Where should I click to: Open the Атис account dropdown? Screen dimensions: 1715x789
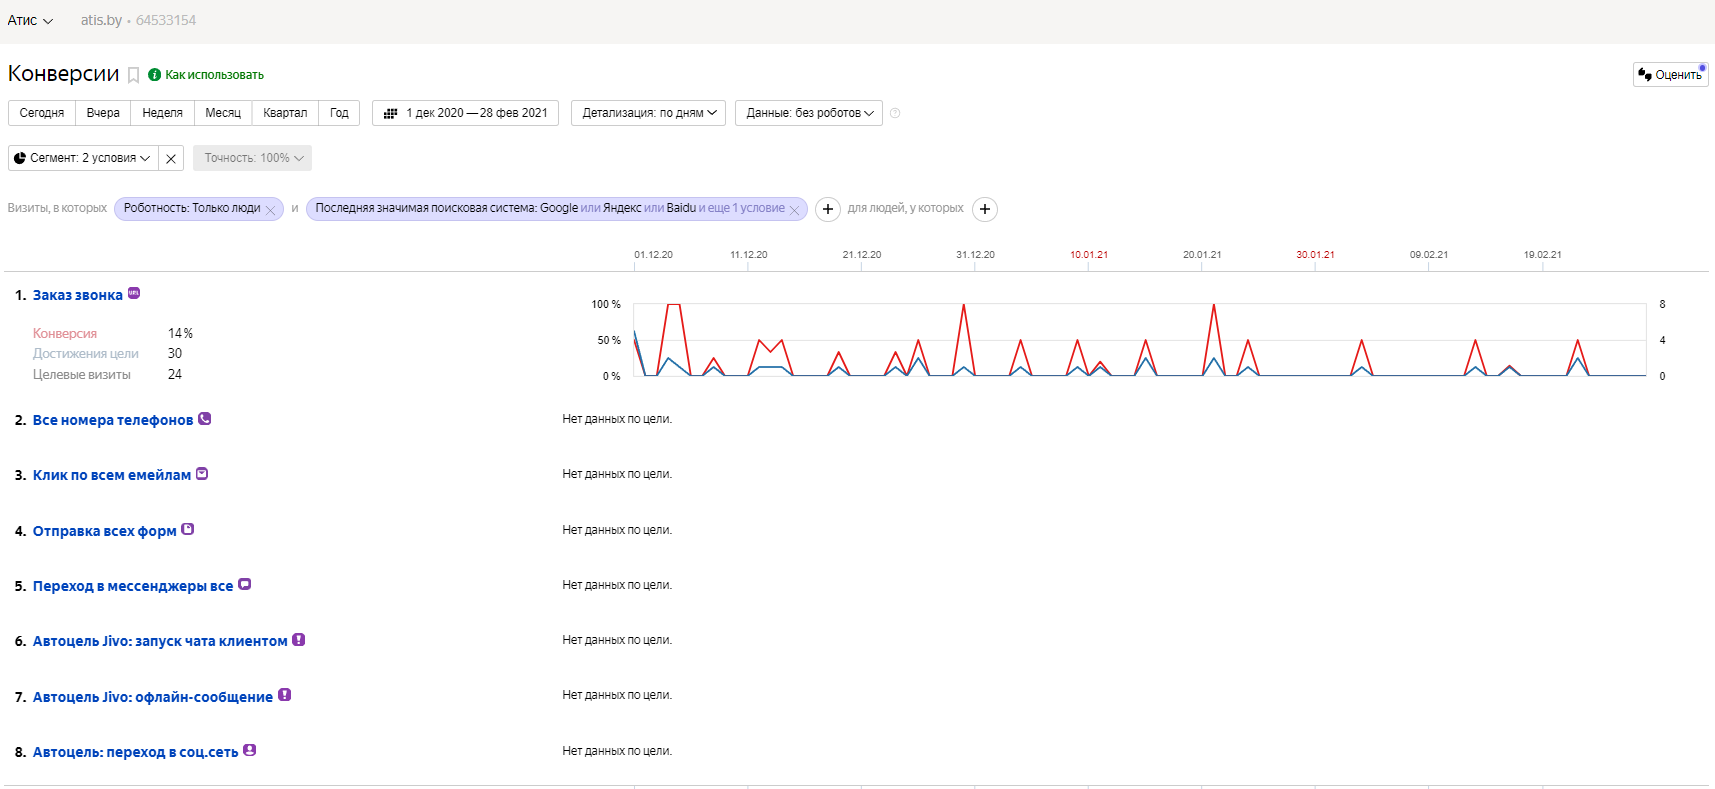pyautogui.click(x=30, y=20)
